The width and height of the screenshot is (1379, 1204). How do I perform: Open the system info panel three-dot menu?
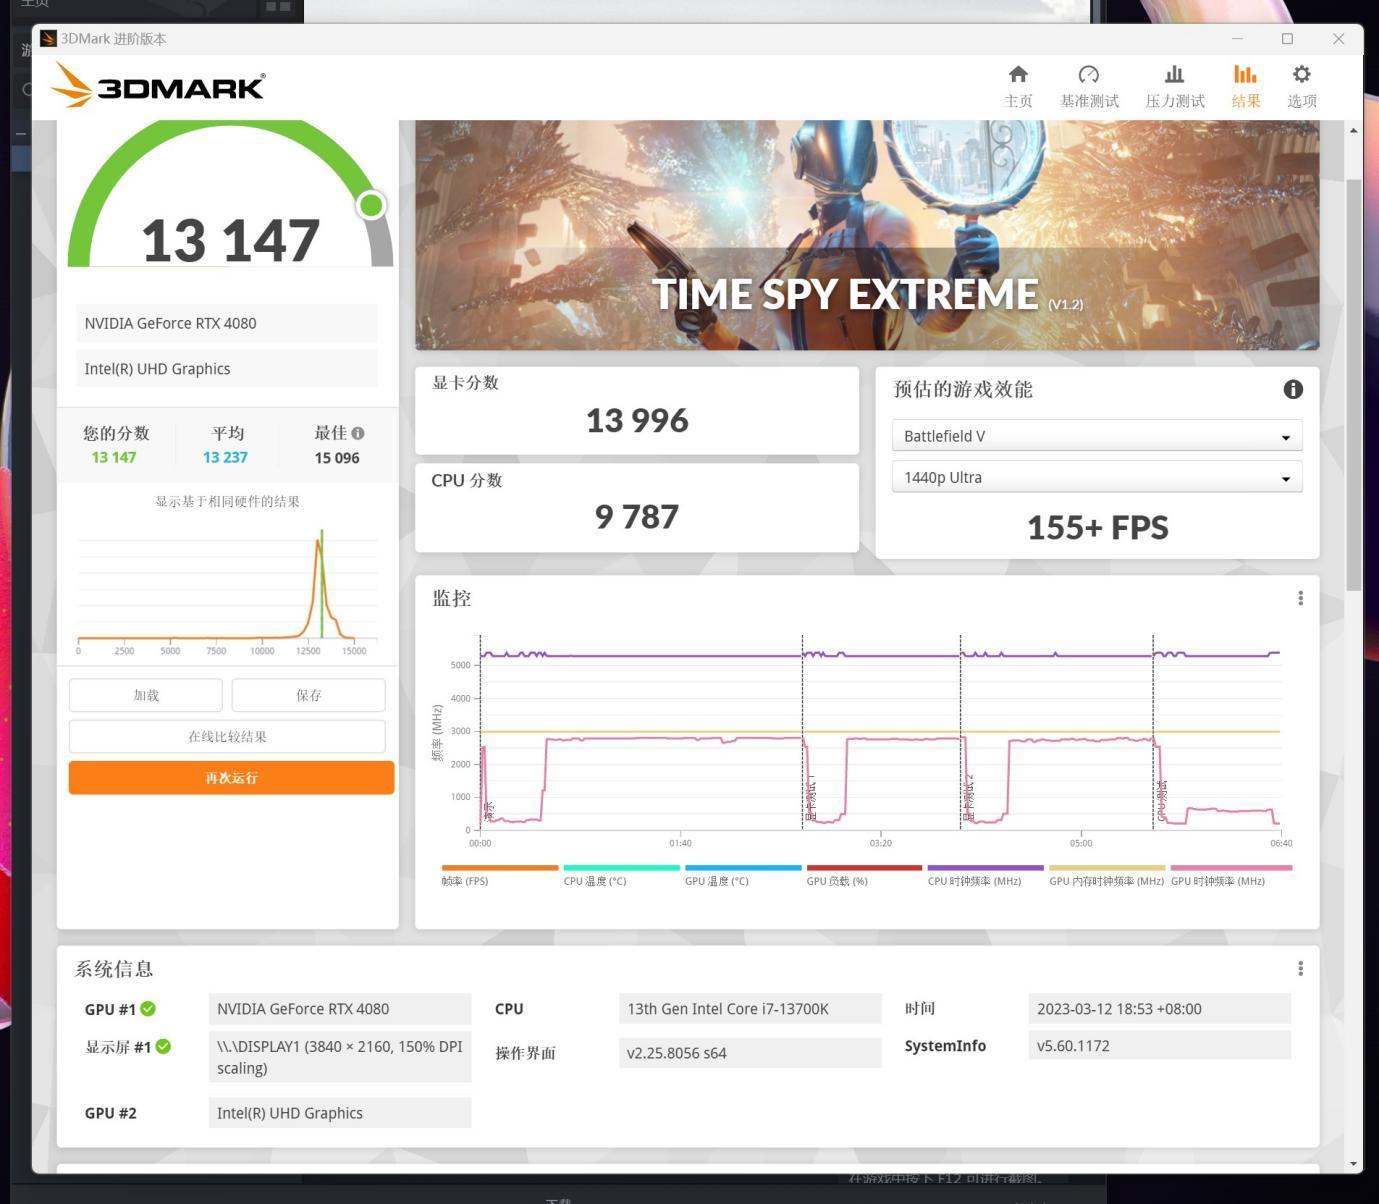pyautogui.click(x=1300, y=968)
